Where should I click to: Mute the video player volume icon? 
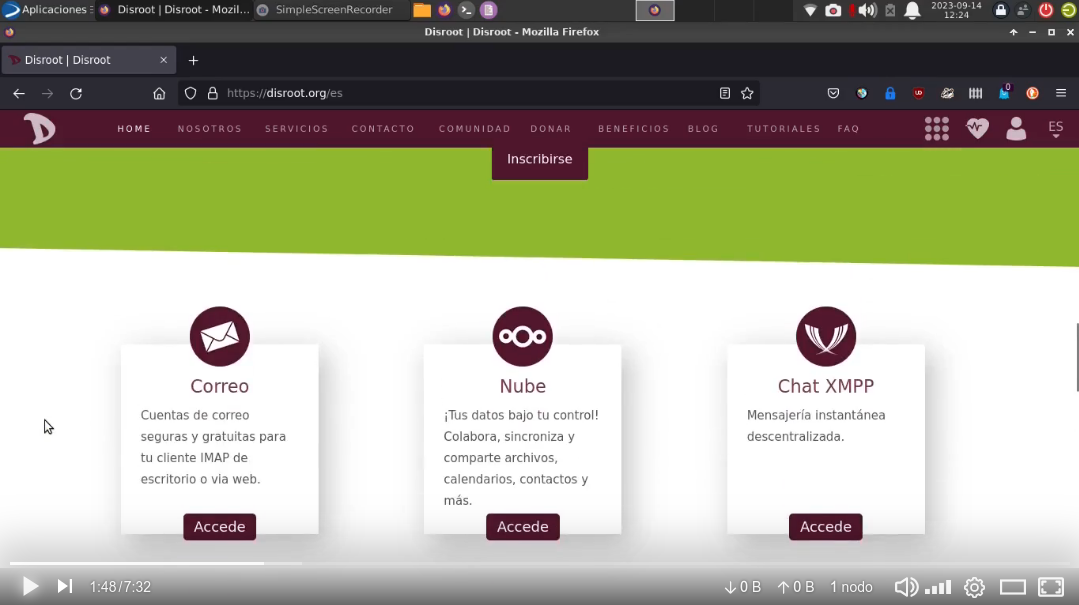pos(906,587)
